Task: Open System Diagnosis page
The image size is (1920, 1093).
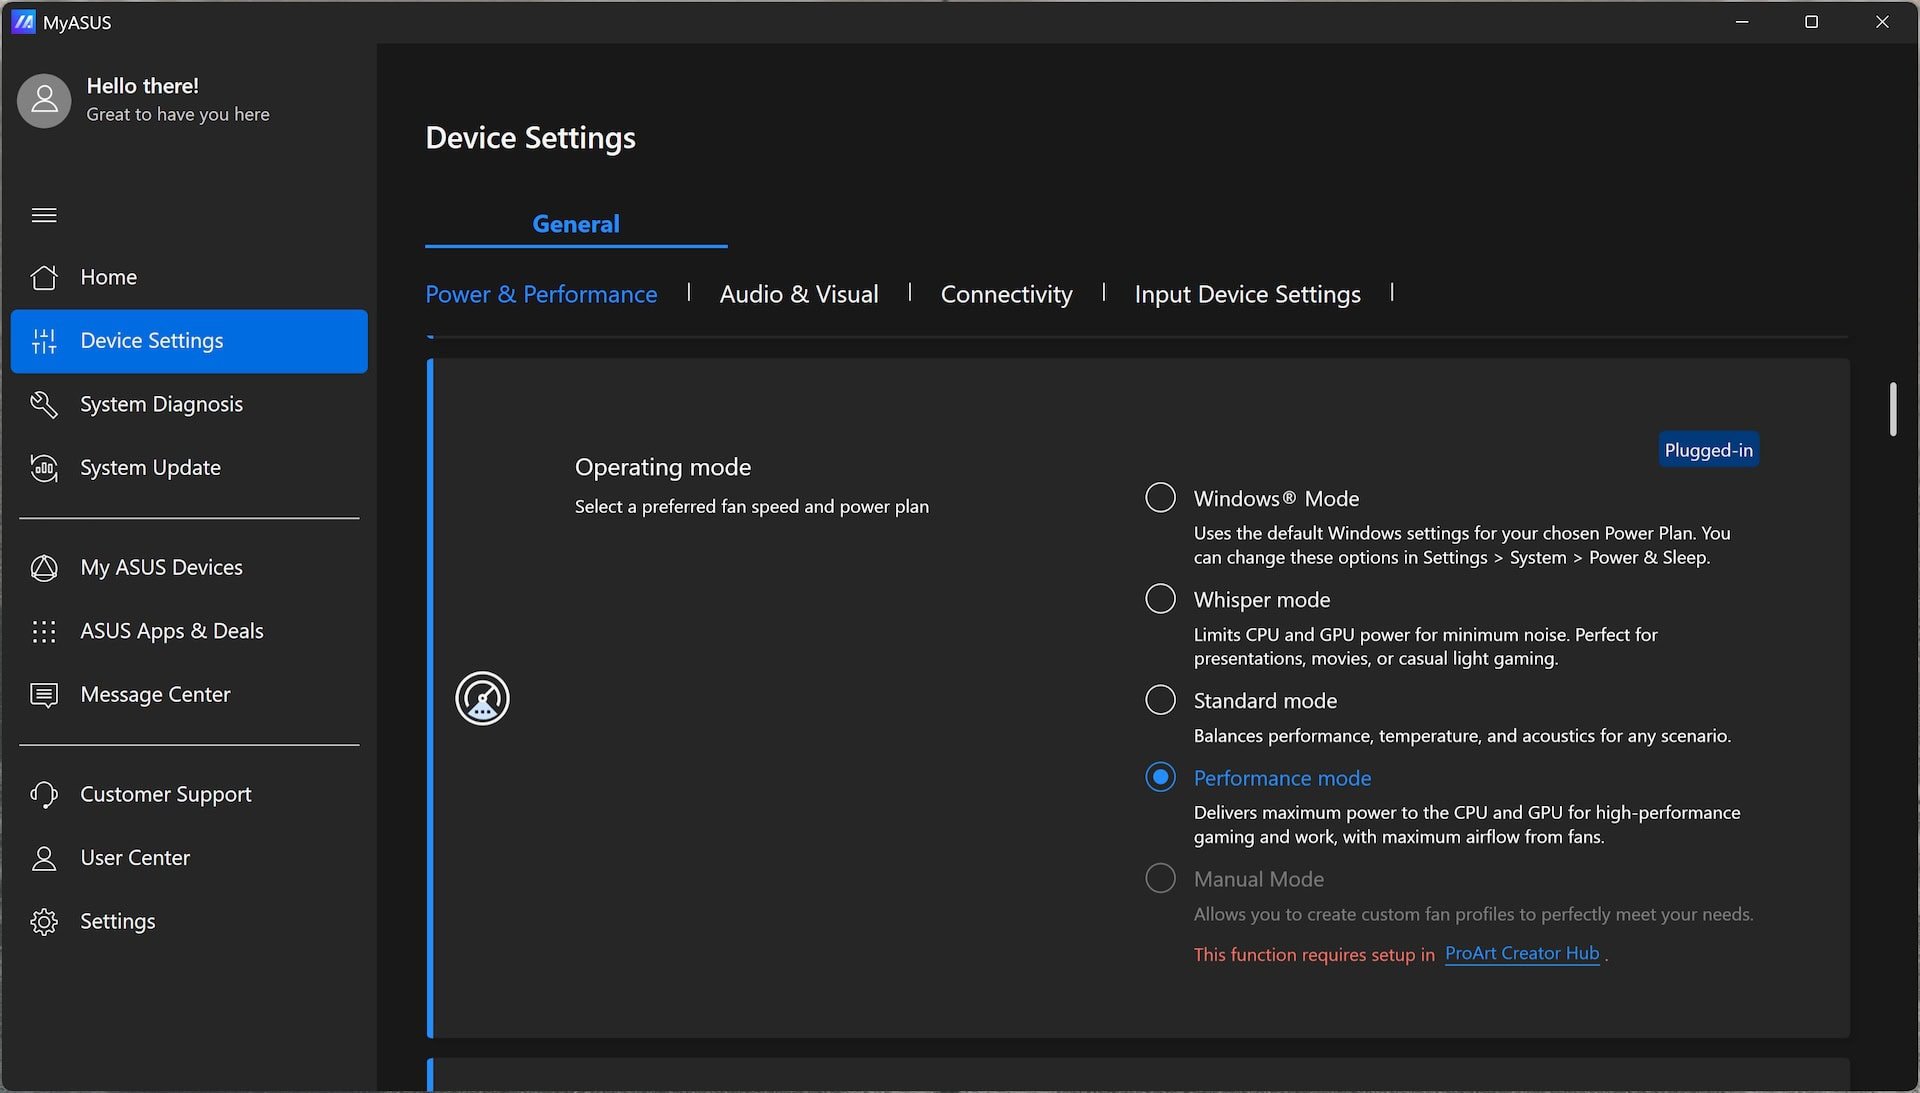Action: point(189,404)
